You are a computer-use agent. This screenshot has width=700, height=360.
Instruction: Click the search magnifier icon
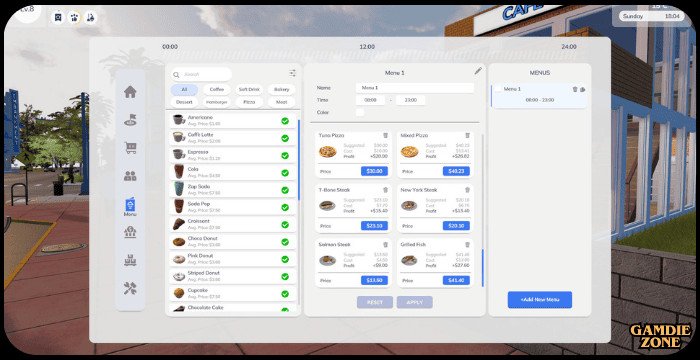pos(176,75)
